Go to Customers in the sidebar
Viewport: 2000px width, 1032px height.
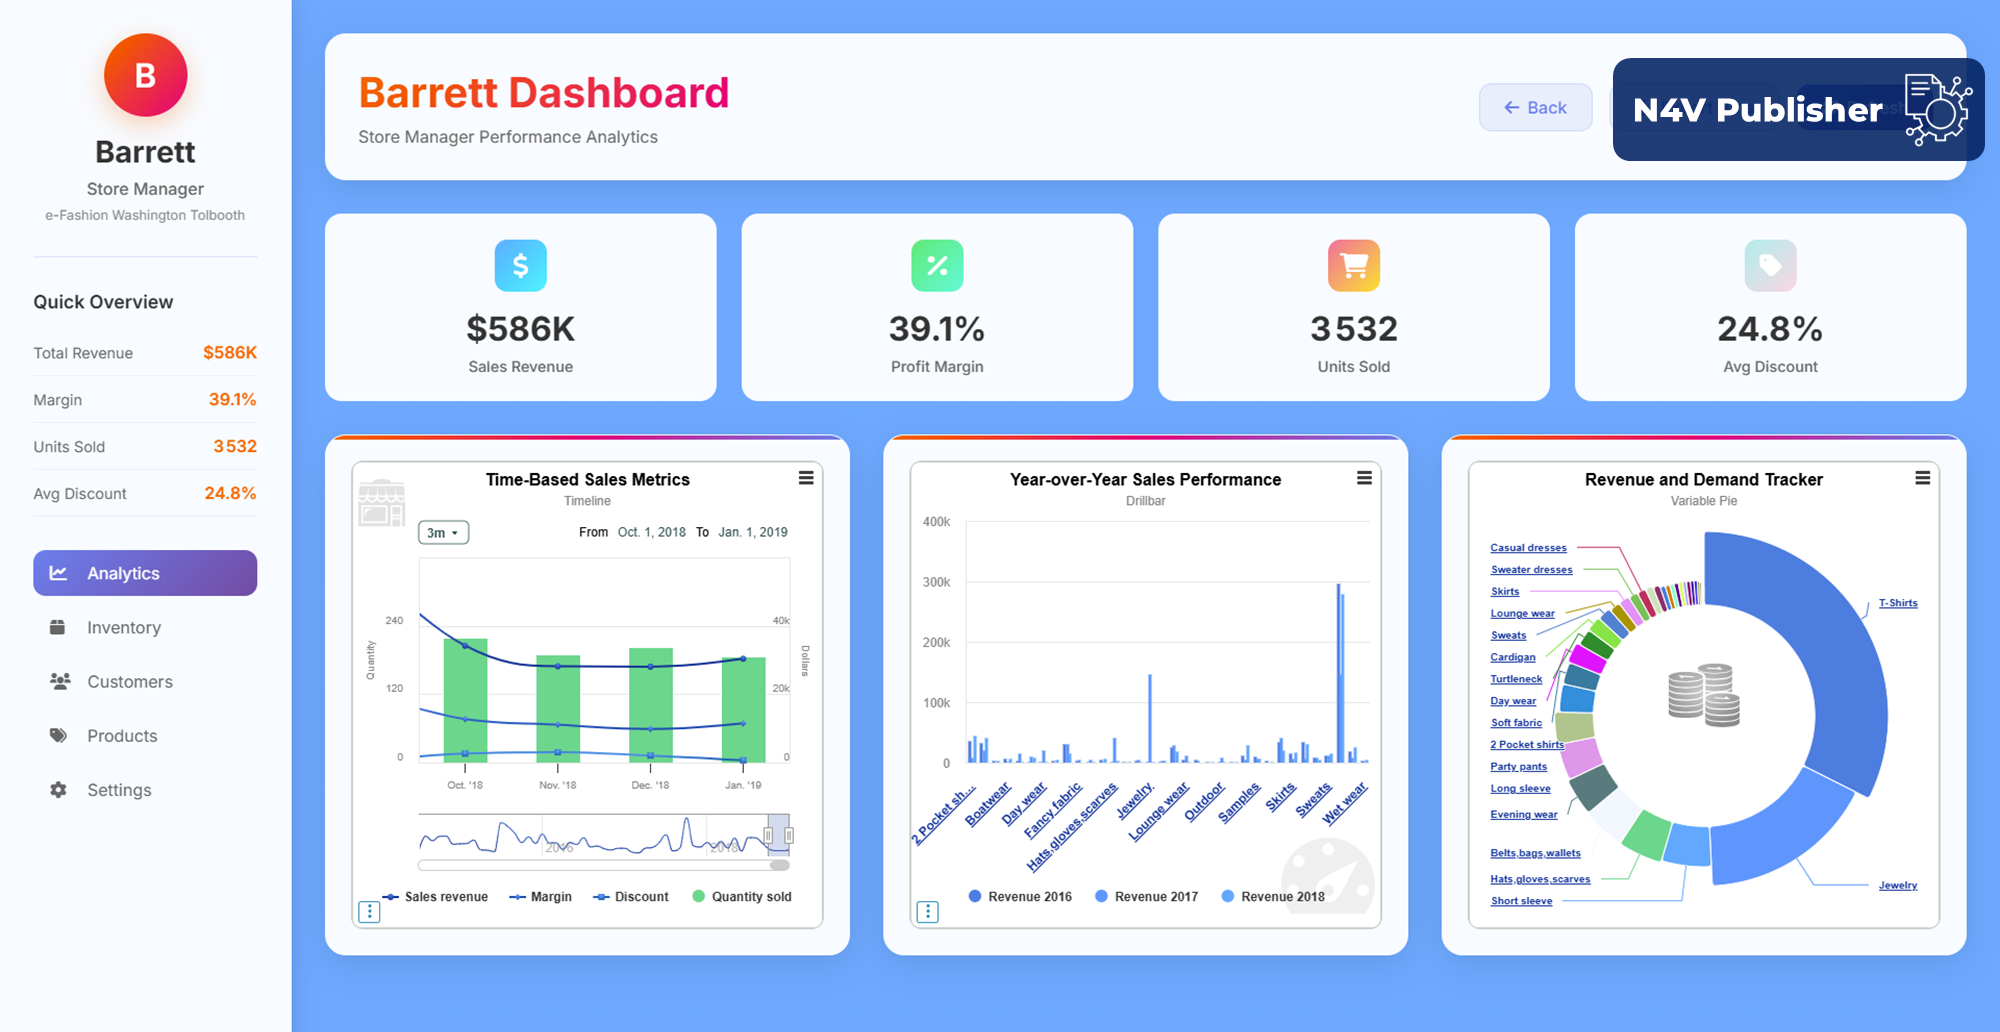[x=129, y=682]
